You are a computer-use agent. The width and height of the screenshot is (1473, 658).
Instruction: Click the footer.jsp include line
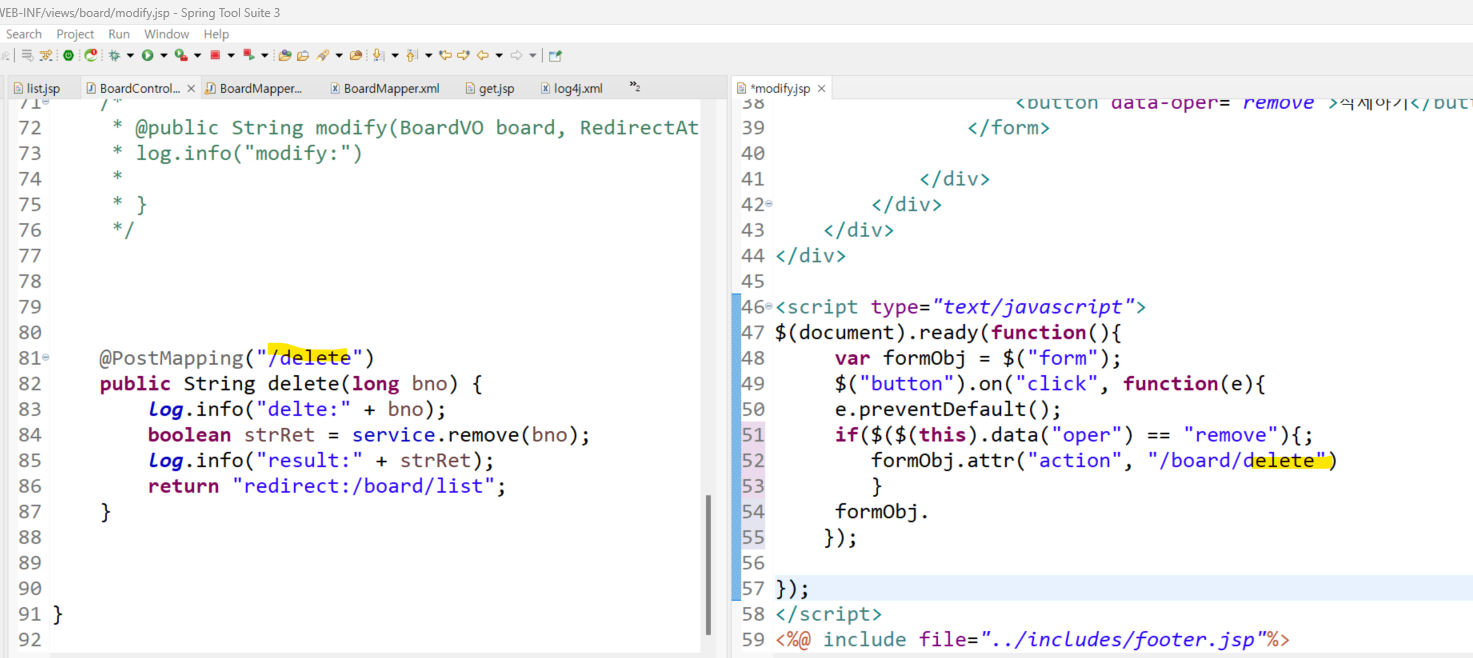[x=1032, y=640]
